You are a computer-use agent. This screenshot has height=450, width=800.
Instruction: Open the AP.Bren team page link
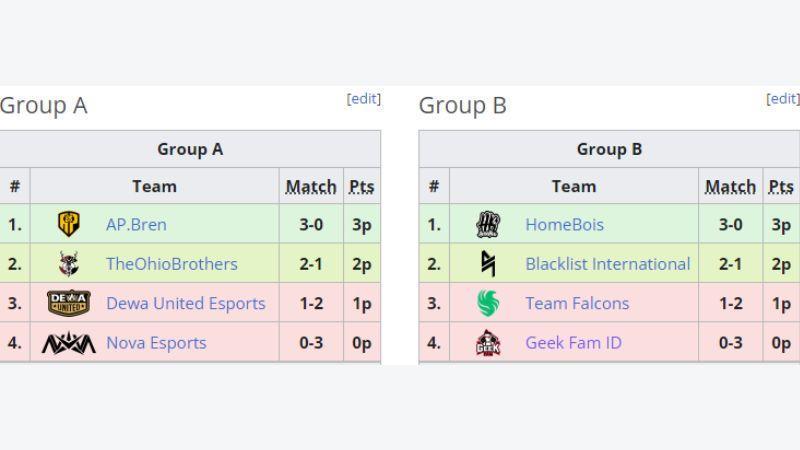pos(136,224)
